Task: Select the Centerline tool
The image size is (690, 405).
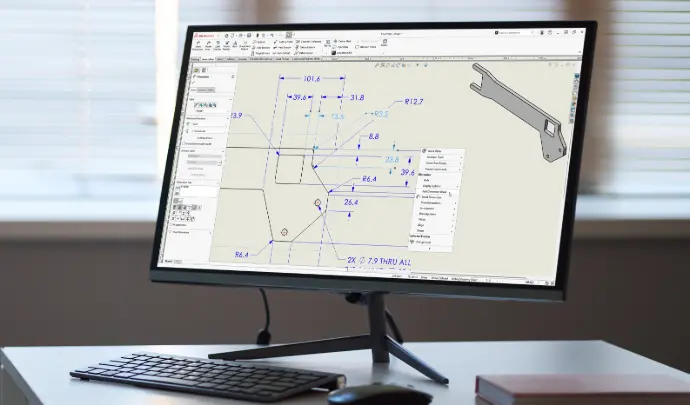Action: click(341, 47)
